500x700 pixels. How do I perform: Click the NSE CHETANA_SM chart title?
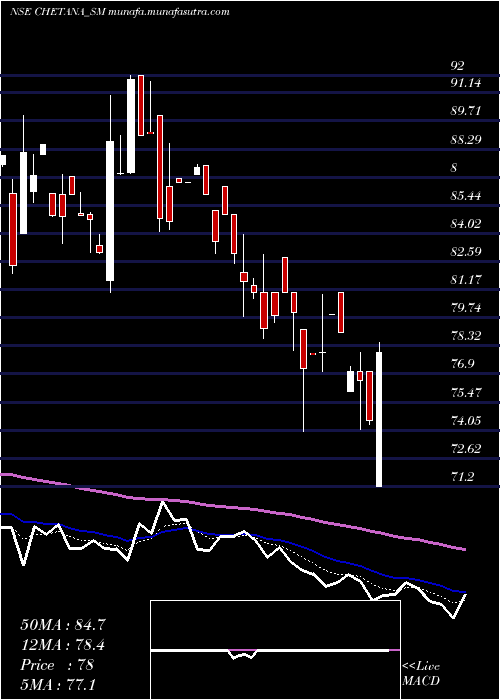click(x=119, y=12)
